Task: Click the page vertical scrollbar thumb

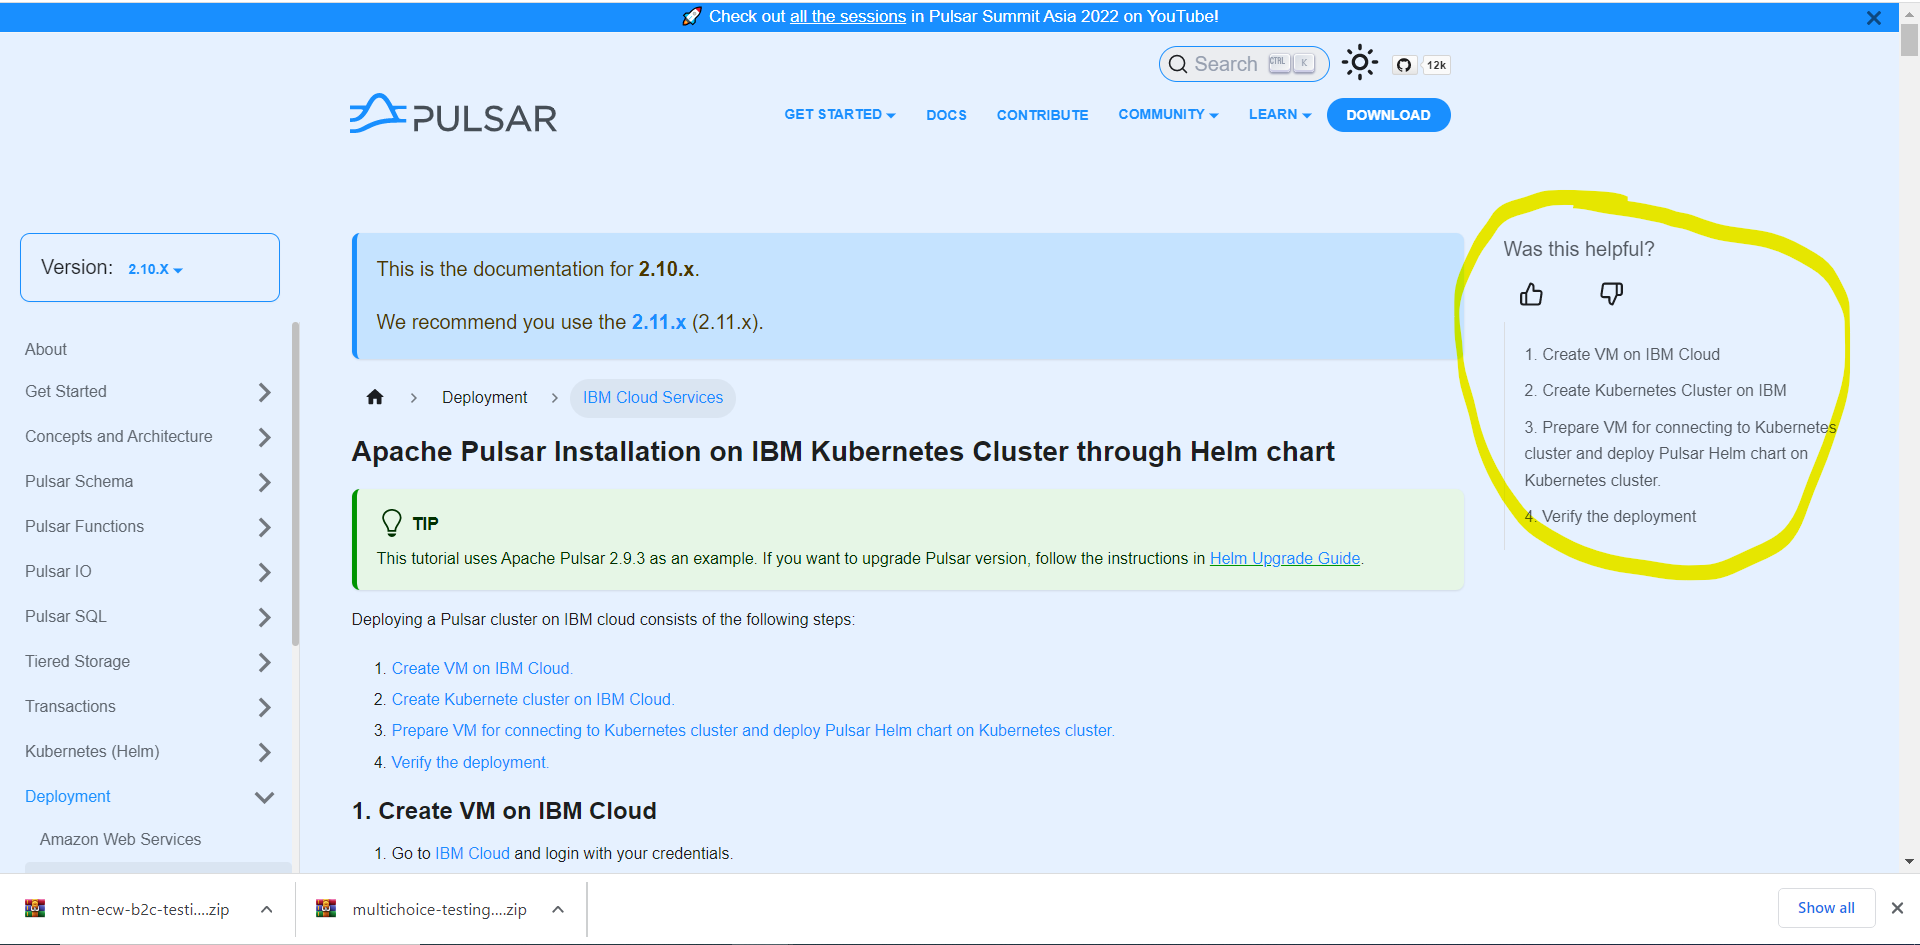Action: click(x=1909, y=39)
